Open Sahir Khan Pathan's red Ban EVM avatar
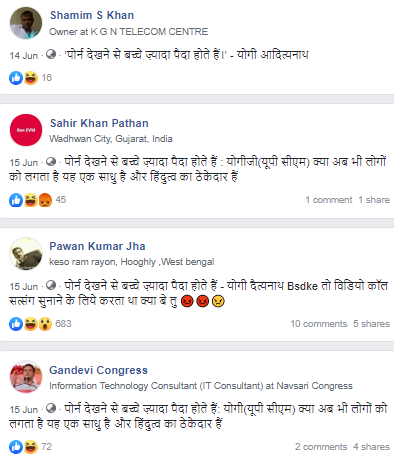 coord(26,130)
